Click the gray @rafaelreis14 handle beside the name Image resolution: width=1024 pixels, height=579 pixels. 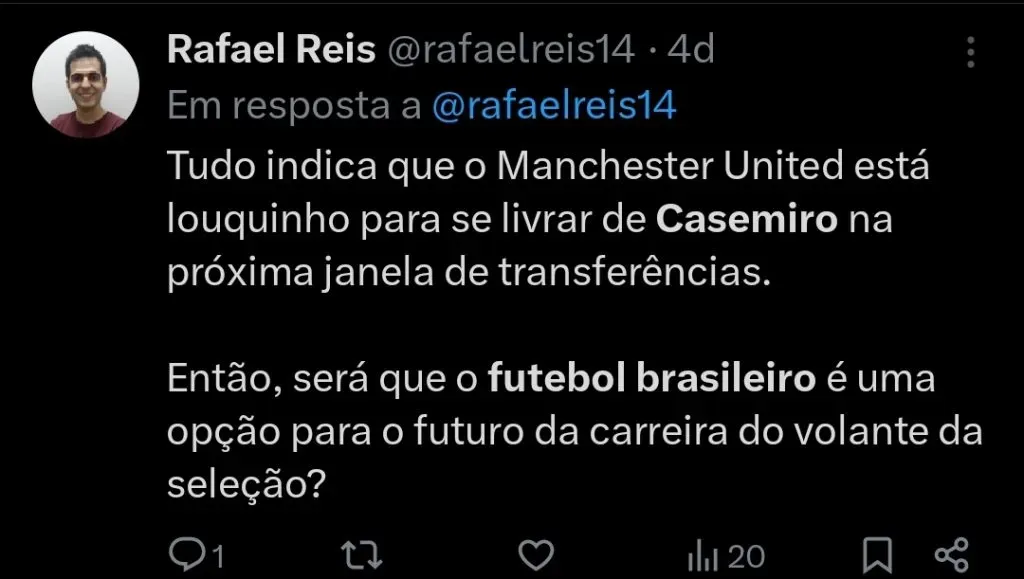(510, 50)
